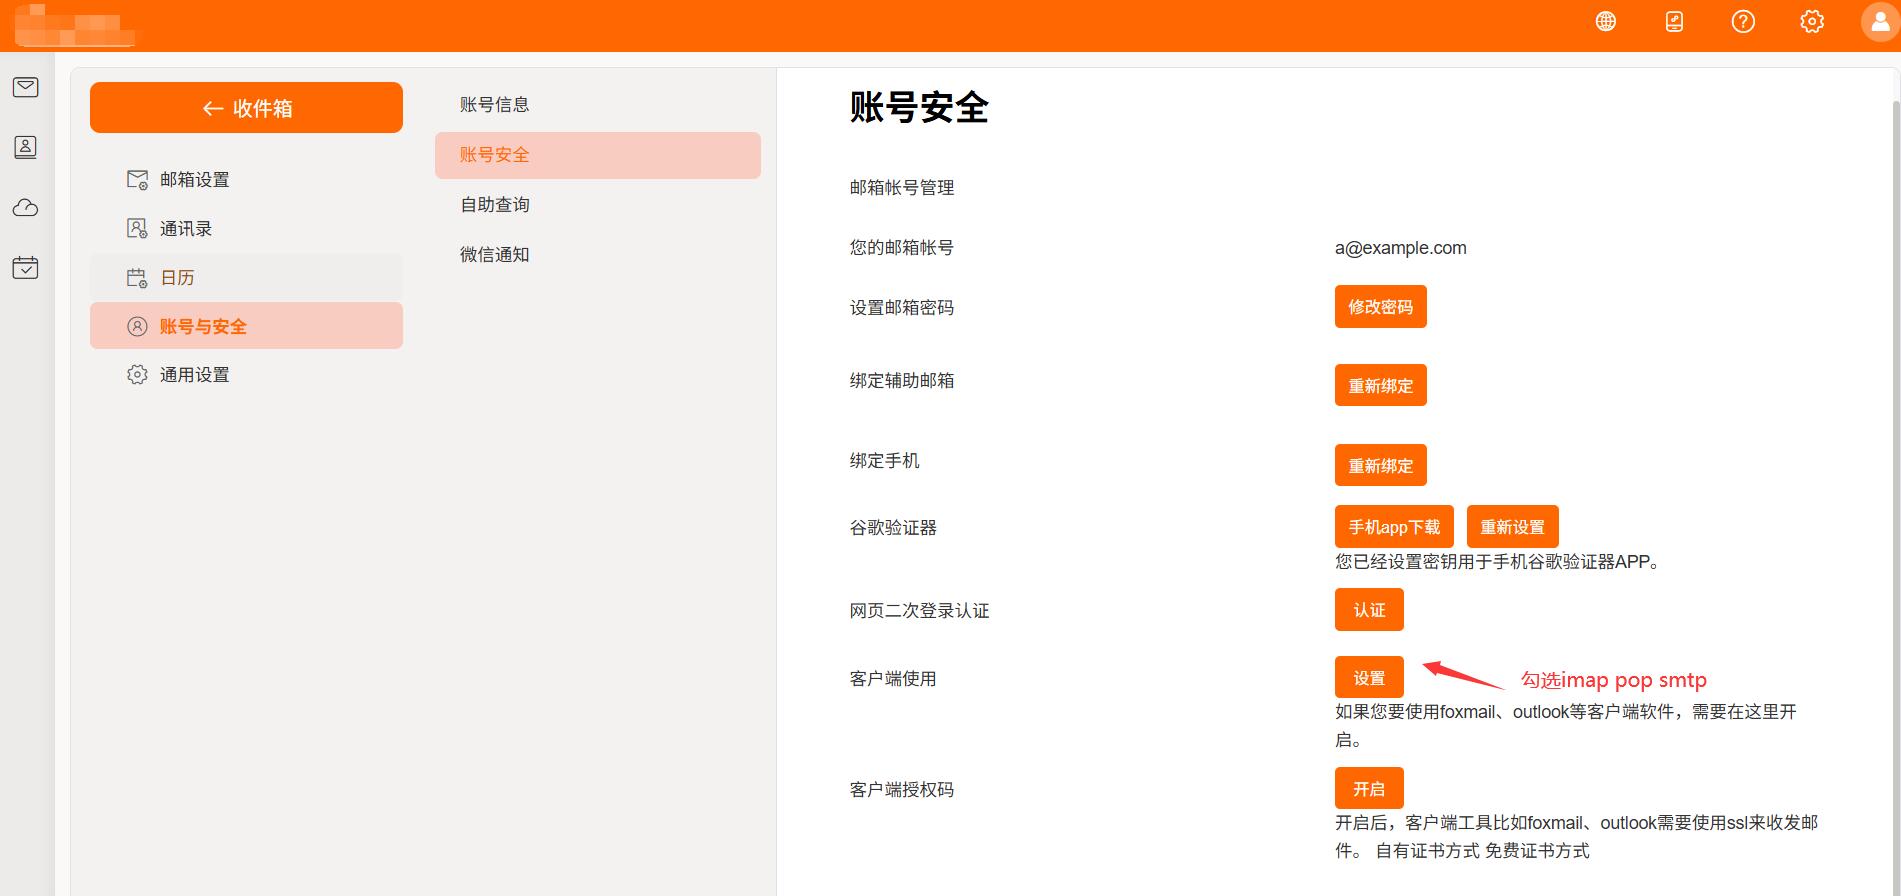The height and width of the screenshot is (896, 1901).
Task: Switch to the 微信通知 tab
Action: [x=494, y=255]
